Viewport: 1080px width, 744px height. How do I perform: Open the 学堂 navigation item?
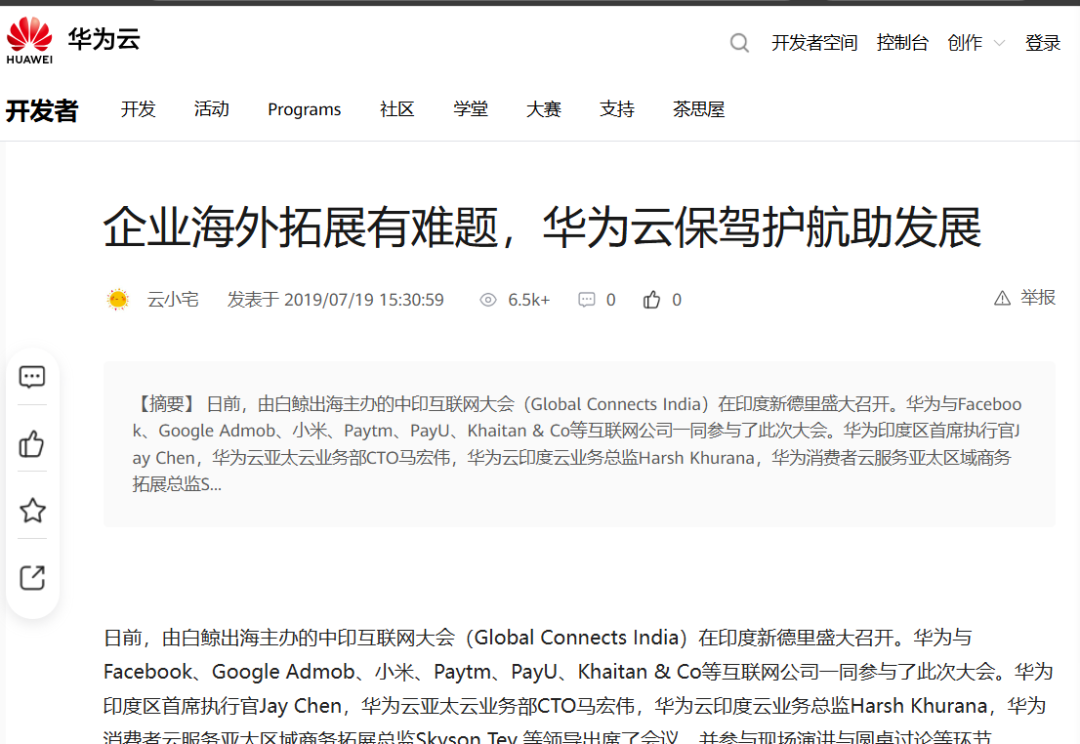click(x=470, y=110)
